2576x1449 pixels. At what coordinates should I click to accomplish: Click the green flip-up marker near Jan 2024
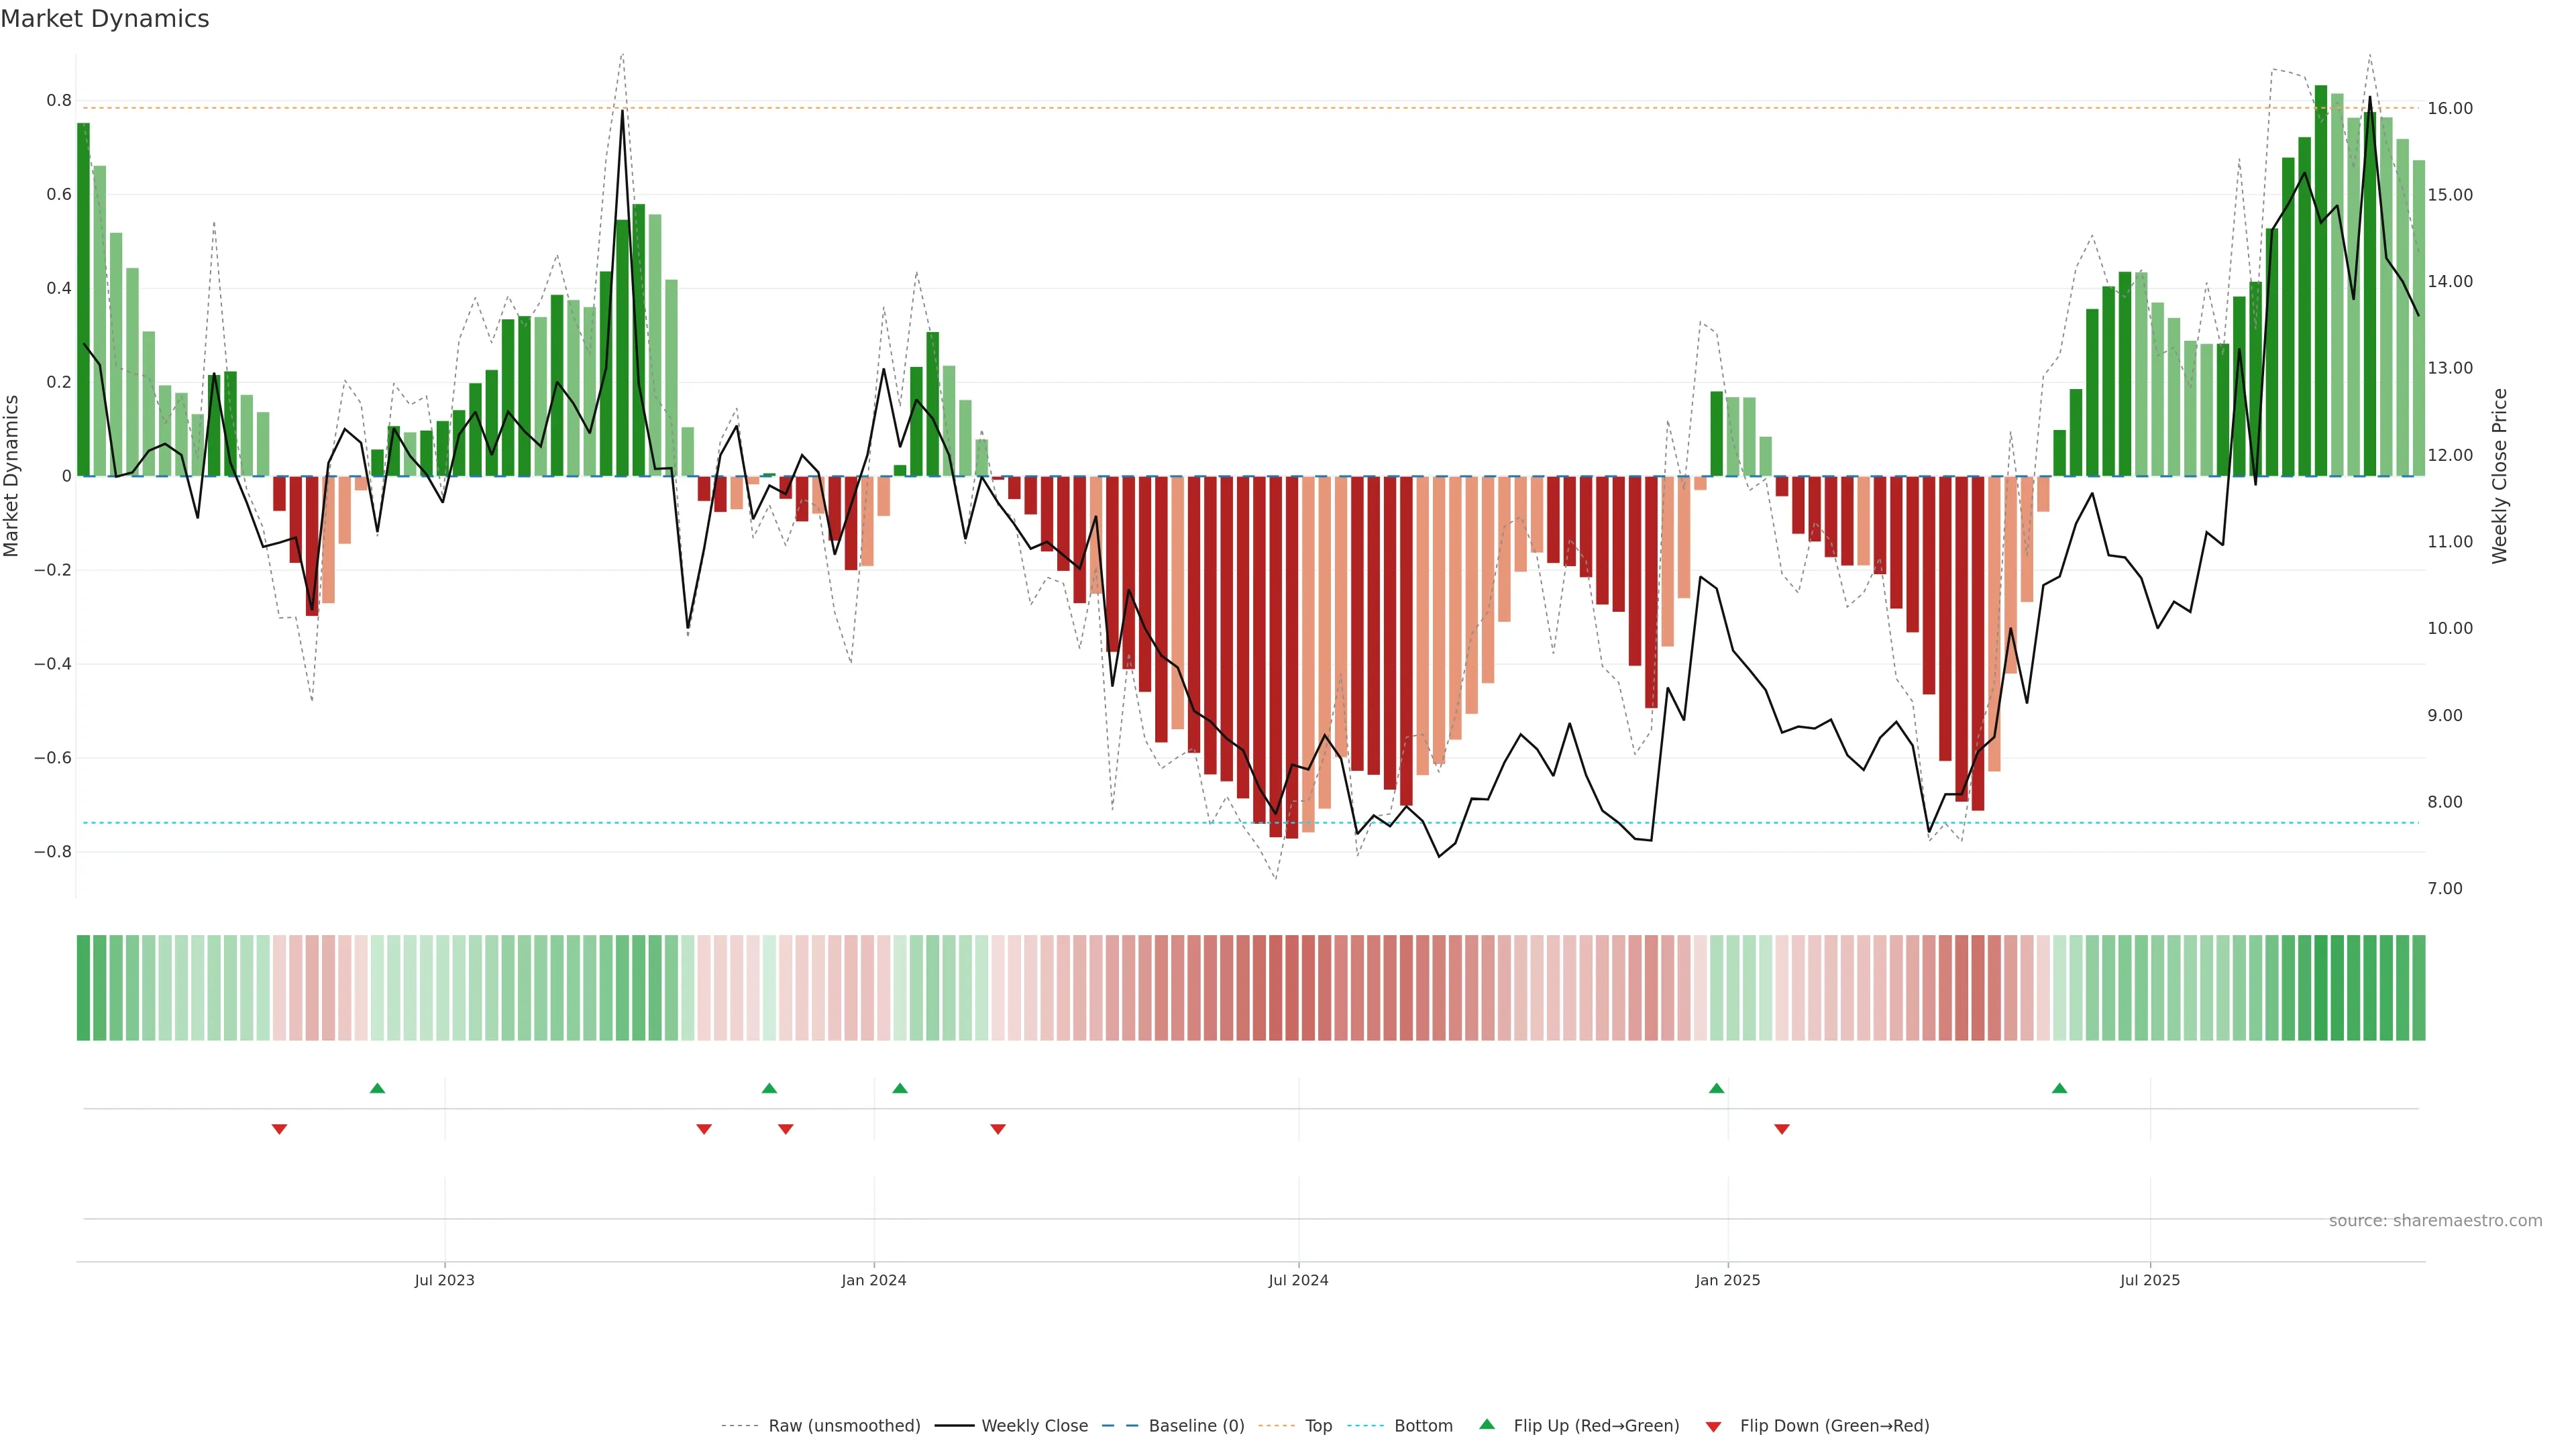coord(900,1088)
